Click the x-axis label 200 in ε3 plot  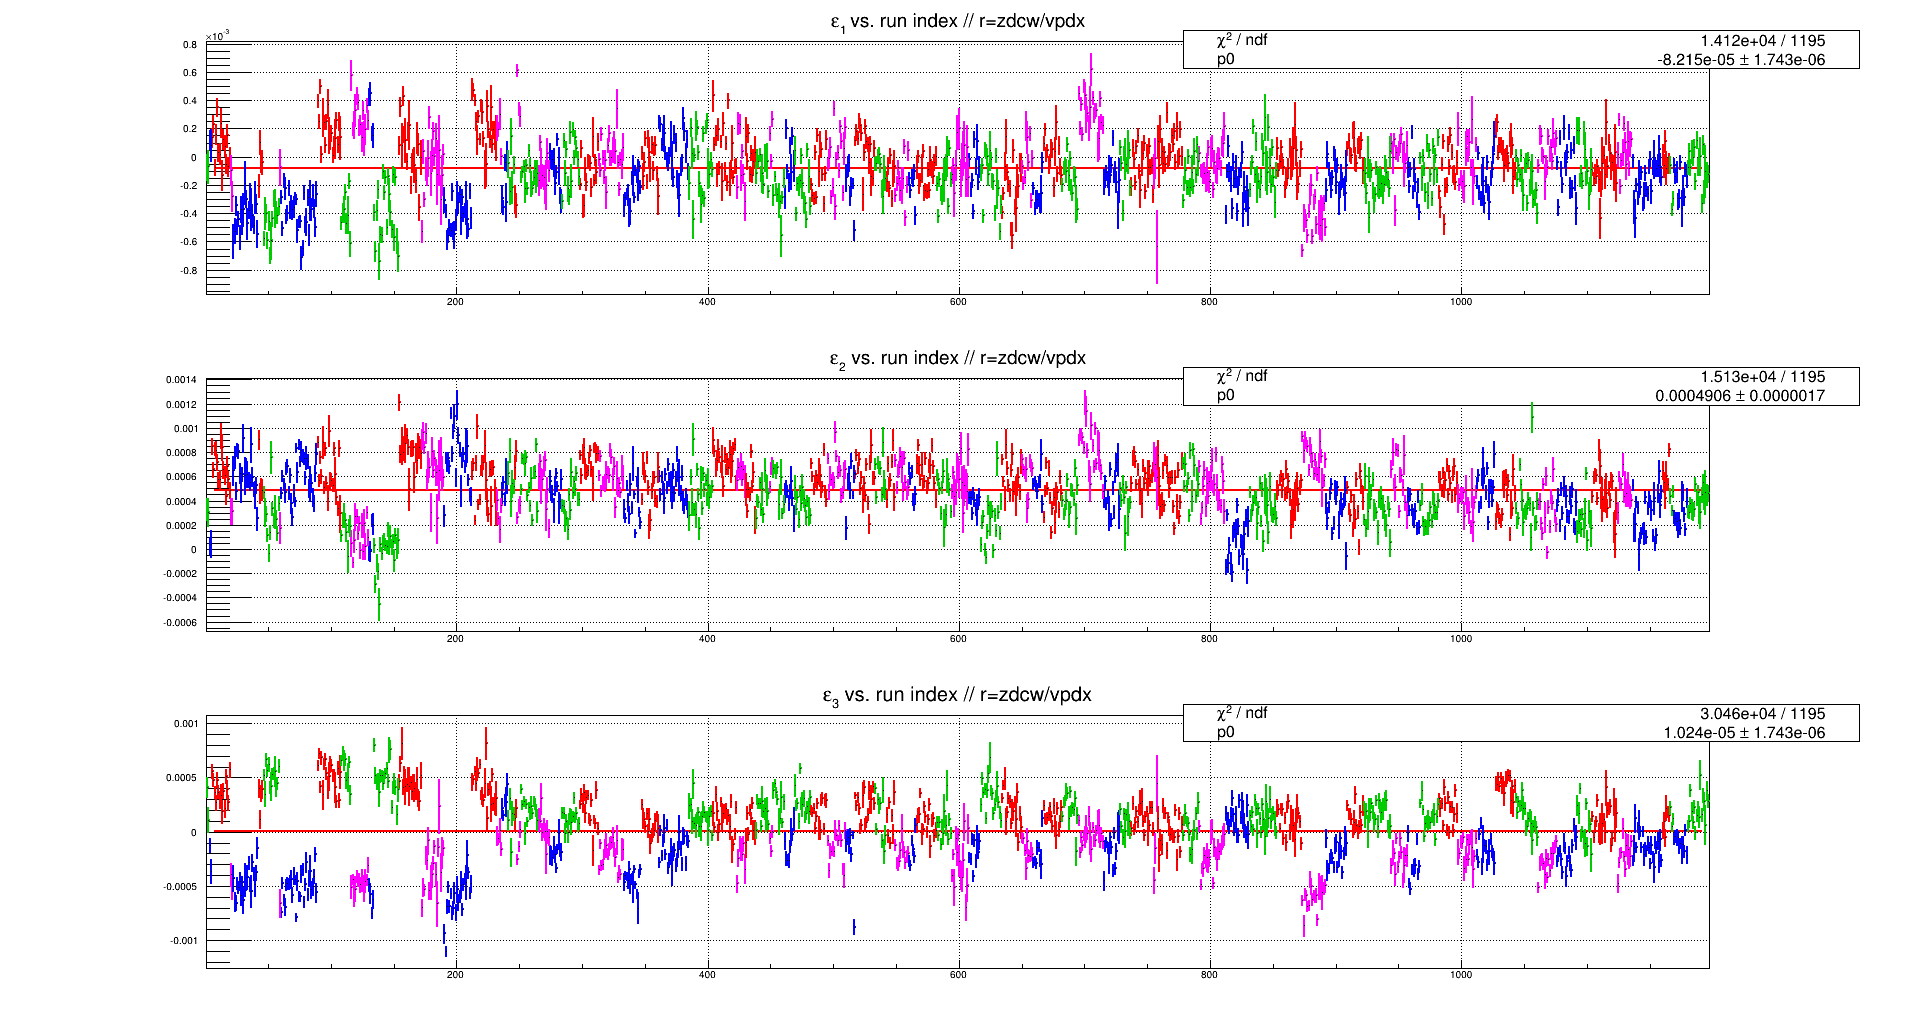(x=456, y=975)
